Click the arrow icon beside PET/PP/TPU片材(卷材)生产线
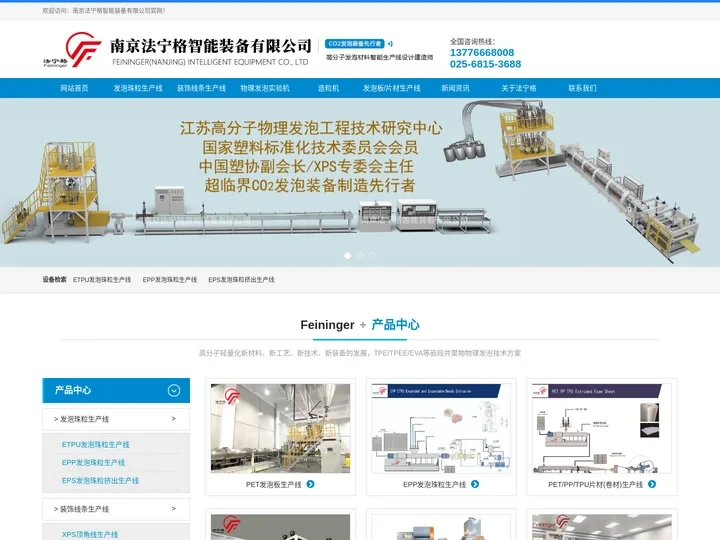The image size is (720, 540). point(652,484)
